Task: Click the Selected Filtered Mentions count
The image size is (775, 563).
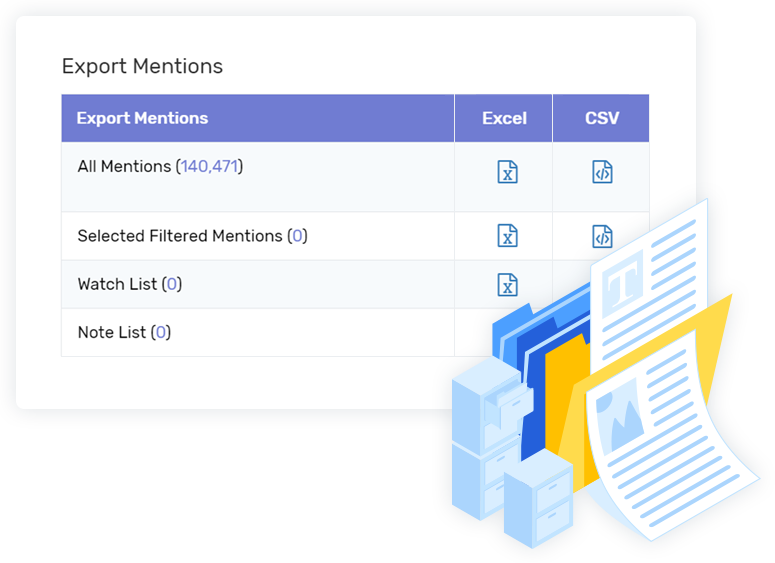Action: [297, 236]
